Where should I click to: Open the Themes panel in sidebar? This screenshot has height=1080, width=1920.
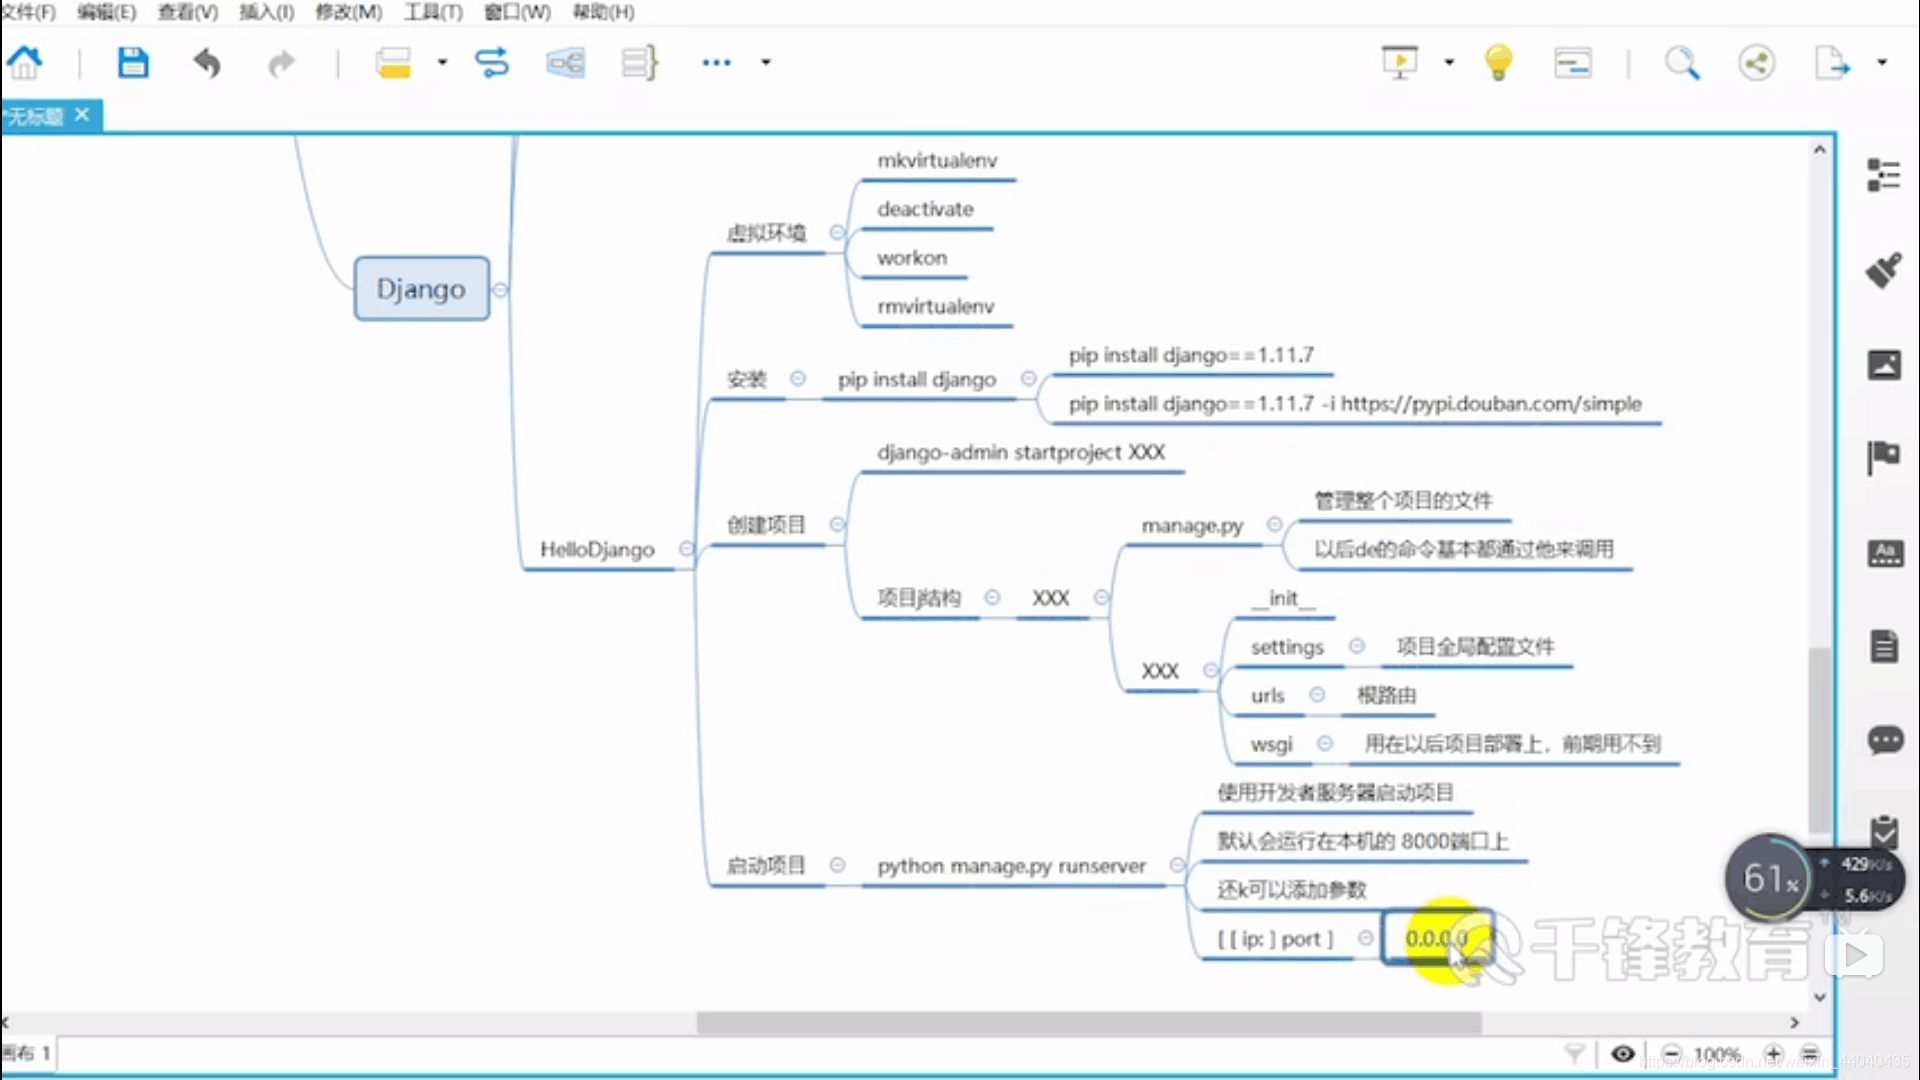1886,553
